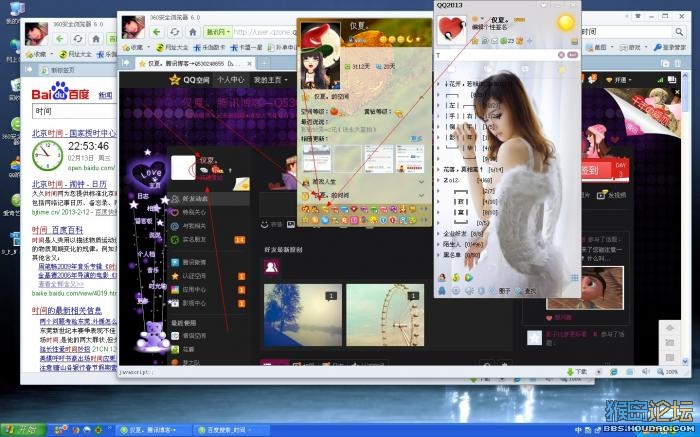
Task: Open the QQ main menu penguin icon
Action: [442, 291]
